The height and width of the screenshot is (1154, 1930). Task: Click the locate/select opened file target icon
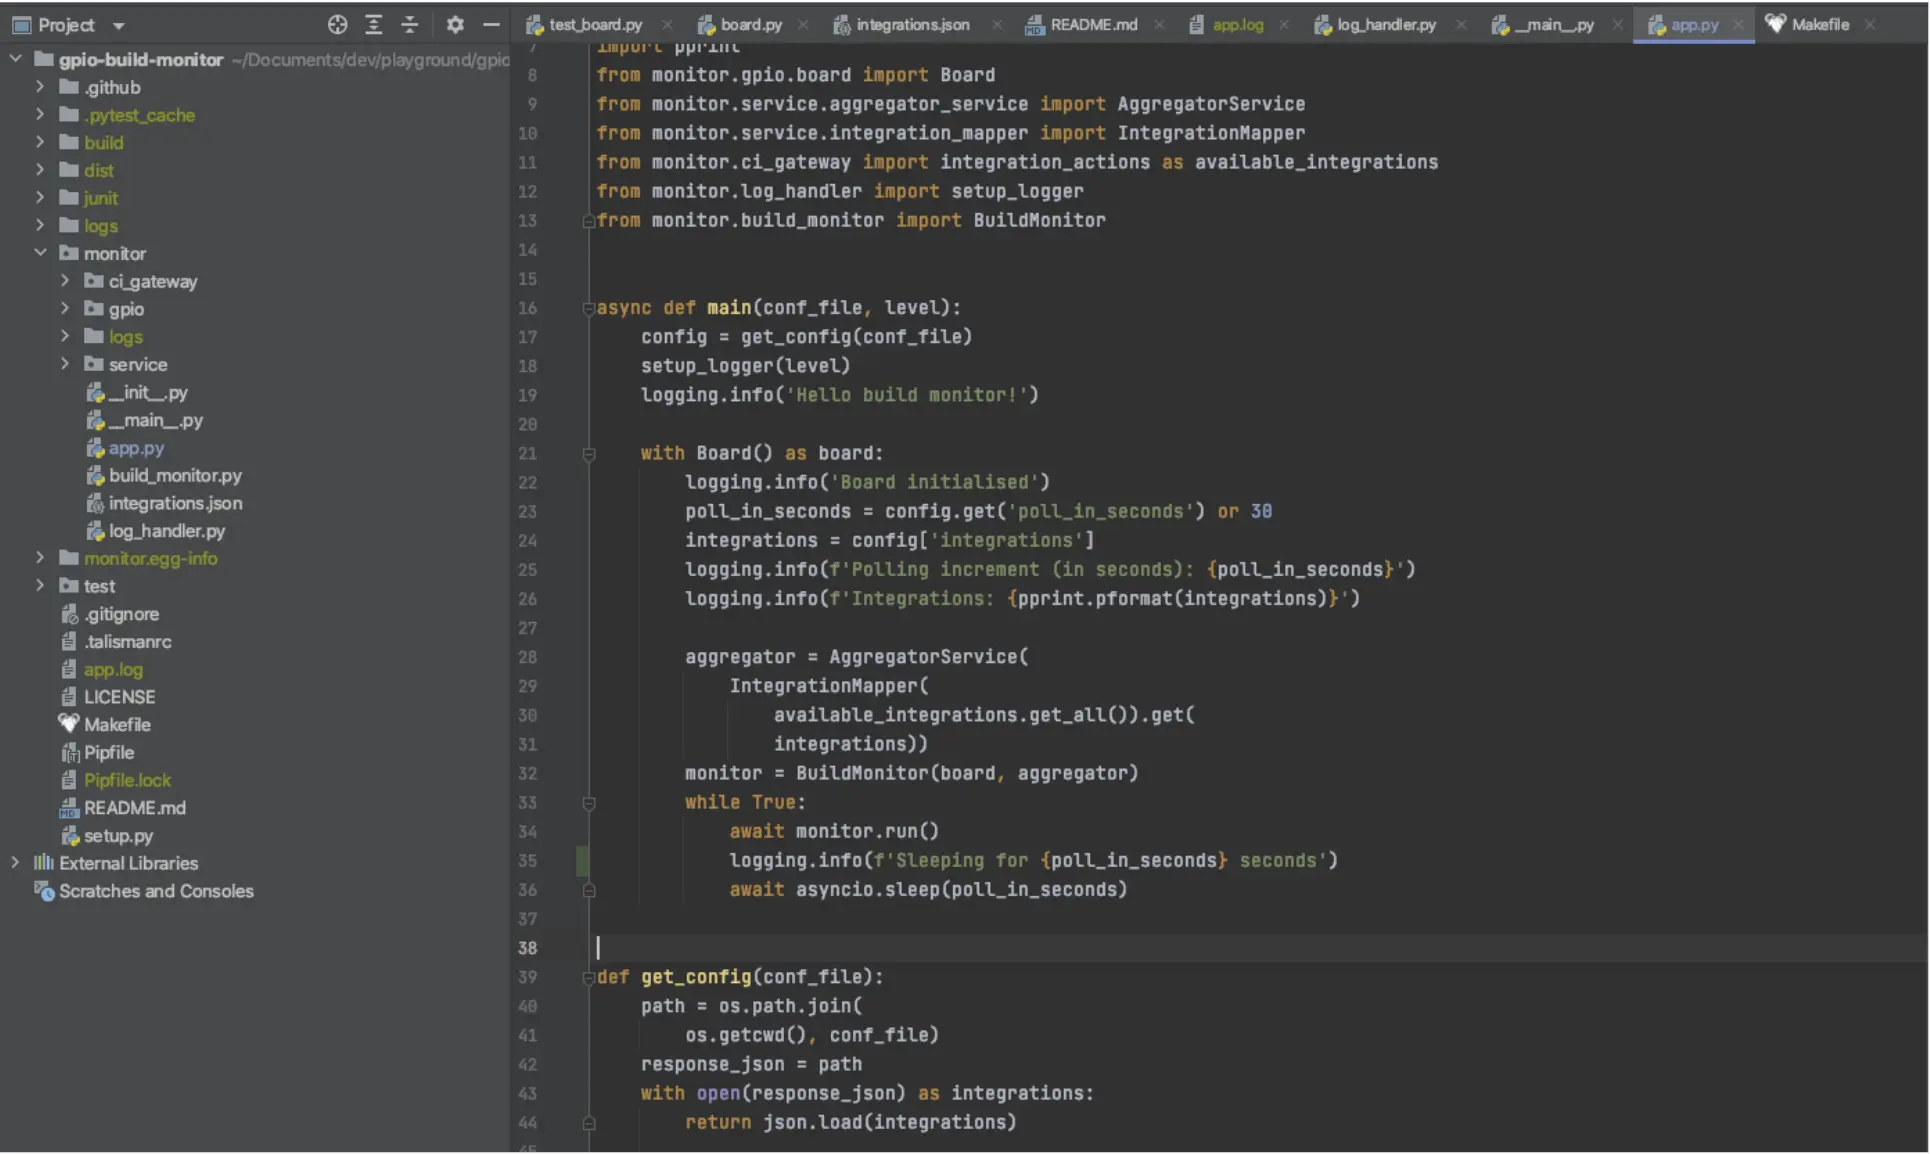click(337, 25)
